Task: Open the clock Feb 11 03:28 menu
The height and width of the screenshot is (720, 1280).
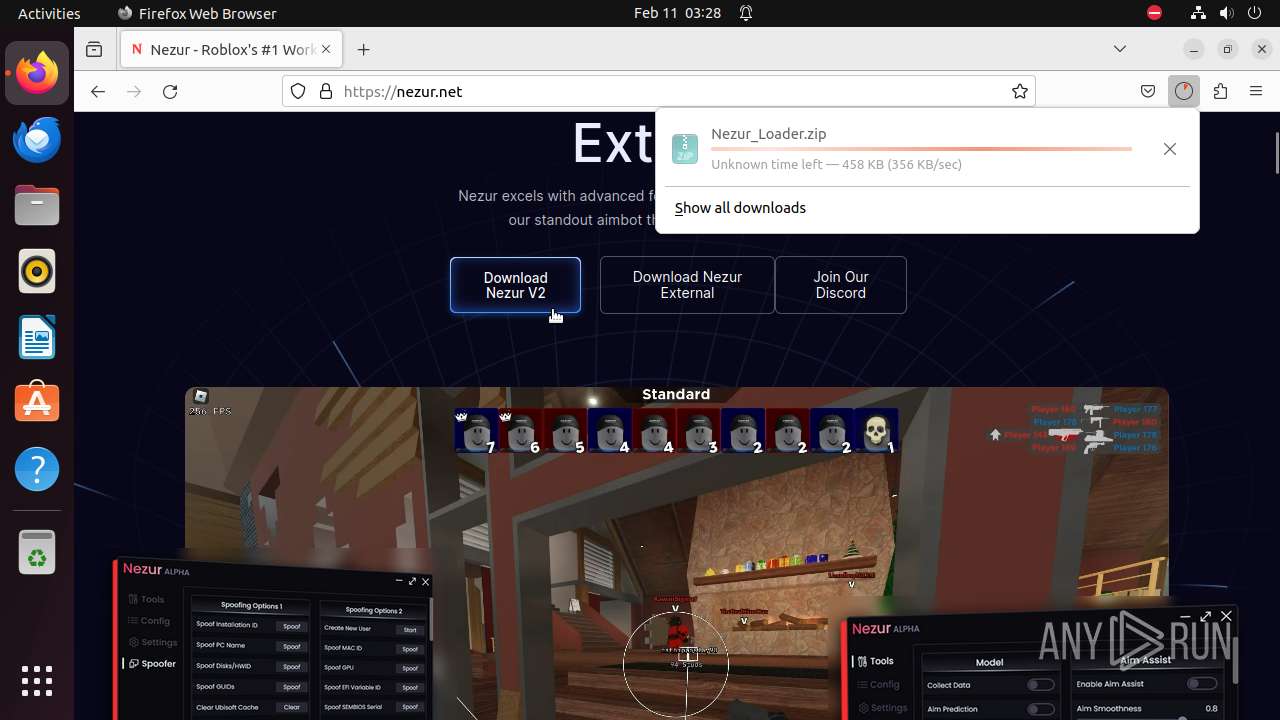Action: 677,13
